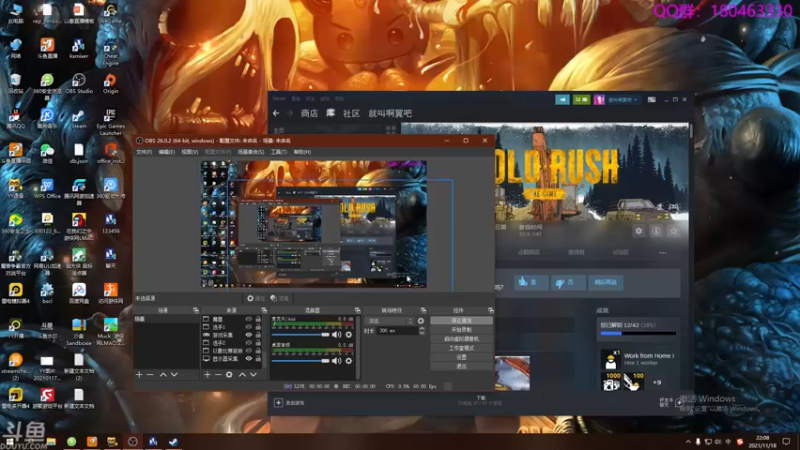The width and height of the screenshot is (800, 450).
Task: Click the third button in OBS controls panel
Action: (461, 339)
